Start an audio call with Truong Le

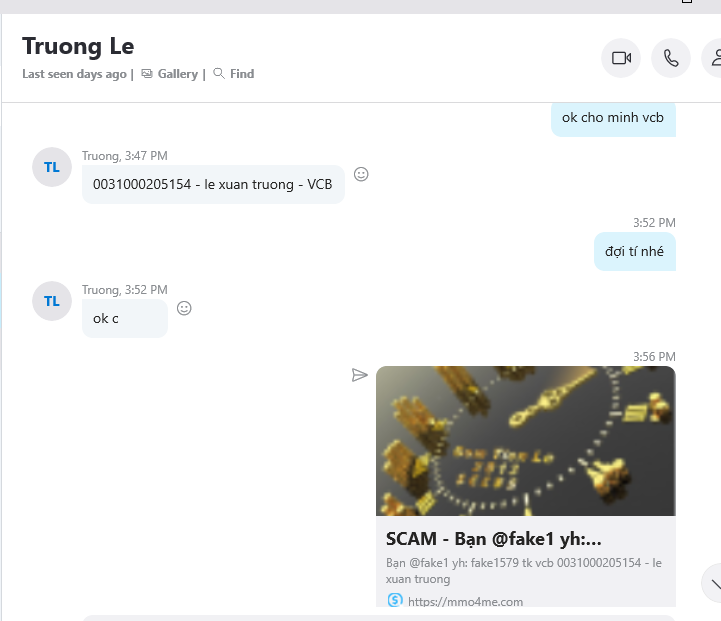671,58
